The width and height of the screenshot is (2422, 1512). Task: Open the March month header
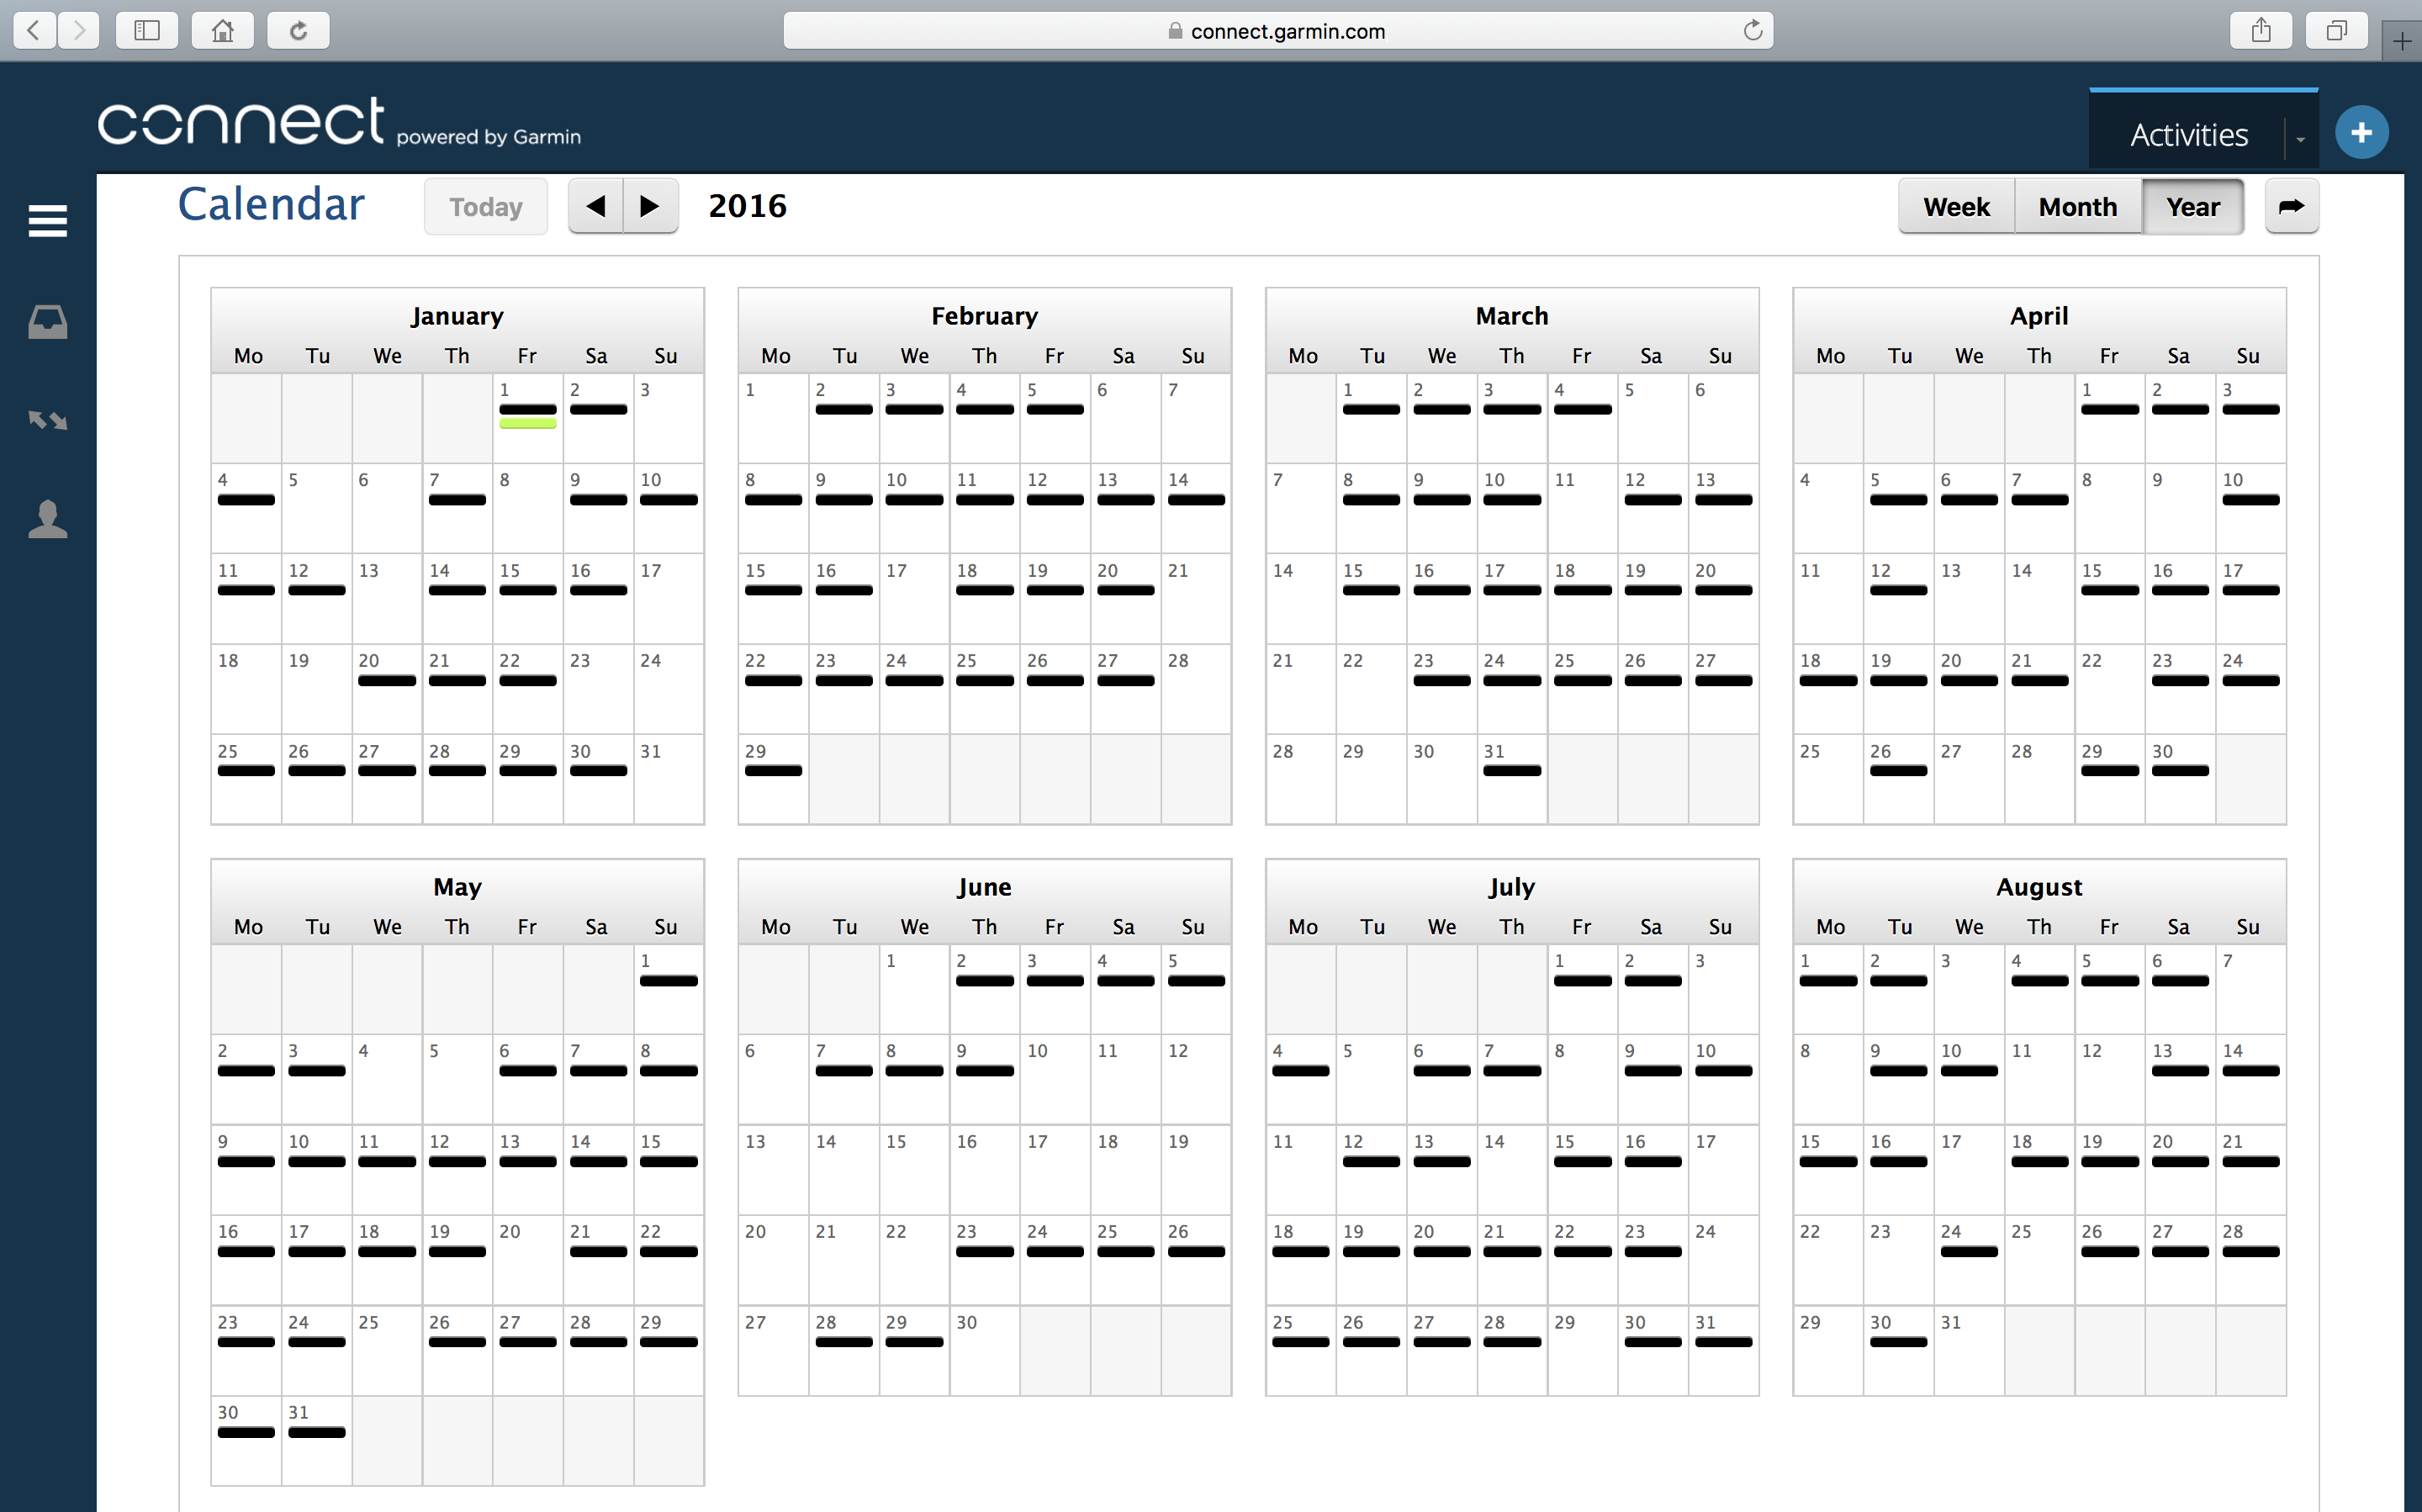click(x=1511, y=316)
